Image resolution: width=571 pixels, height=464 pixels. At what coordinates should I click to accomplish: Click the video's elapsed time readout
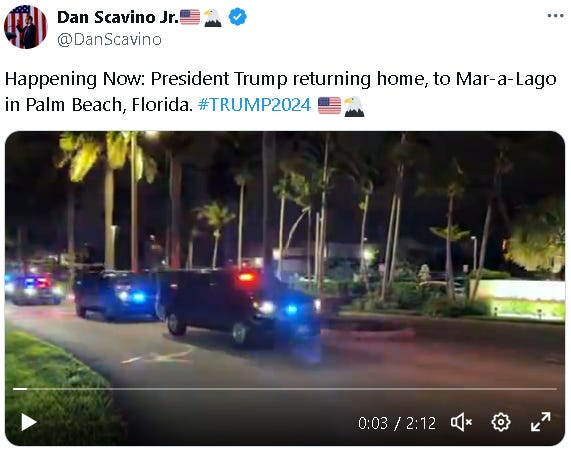(x=373, y=423)
